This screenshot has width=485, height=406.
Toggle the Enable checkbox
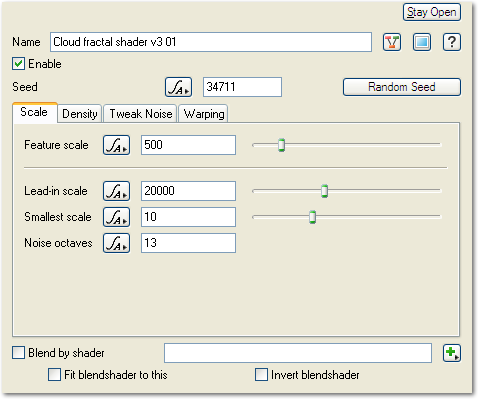18,64
